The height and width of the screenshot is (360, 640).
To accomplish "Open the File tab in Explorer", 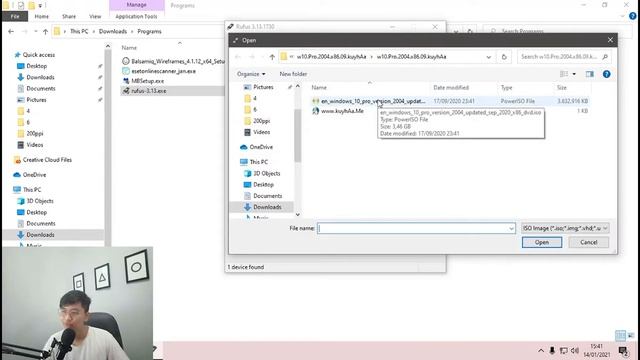I will click(x=15, y=16).
